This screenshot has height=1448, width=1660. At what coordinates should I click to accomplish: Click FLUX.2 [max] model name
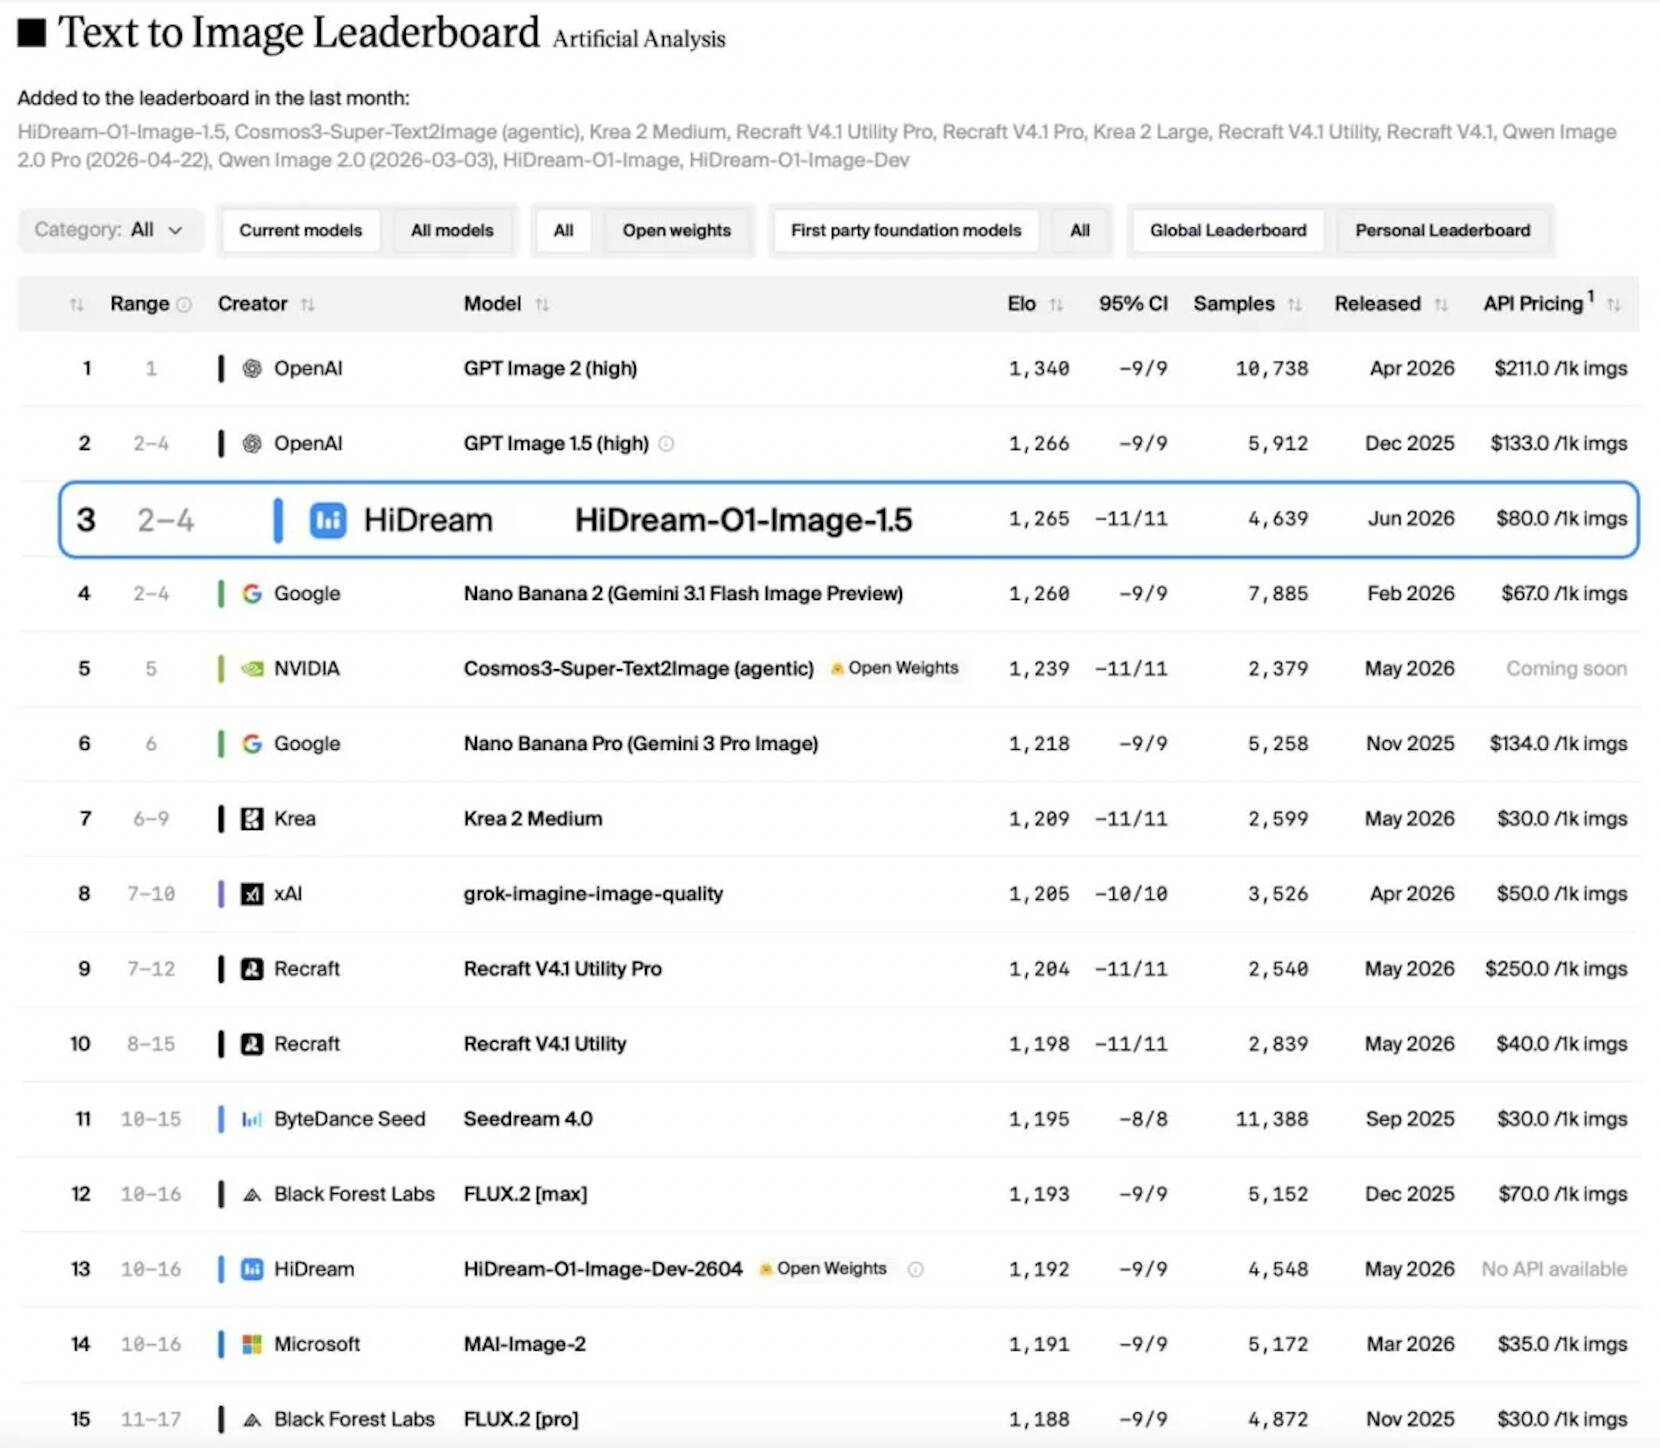[525, 1194]
